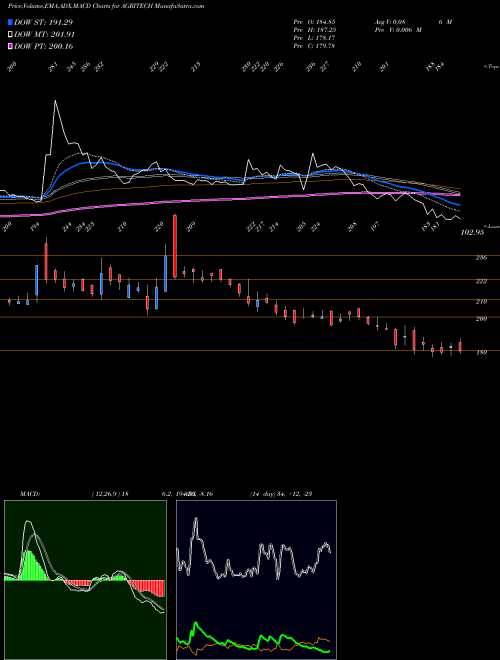Click the '(12,26,9) 18' MACD parameters text
The image size is (500, 660).
[x=109, y=494]
